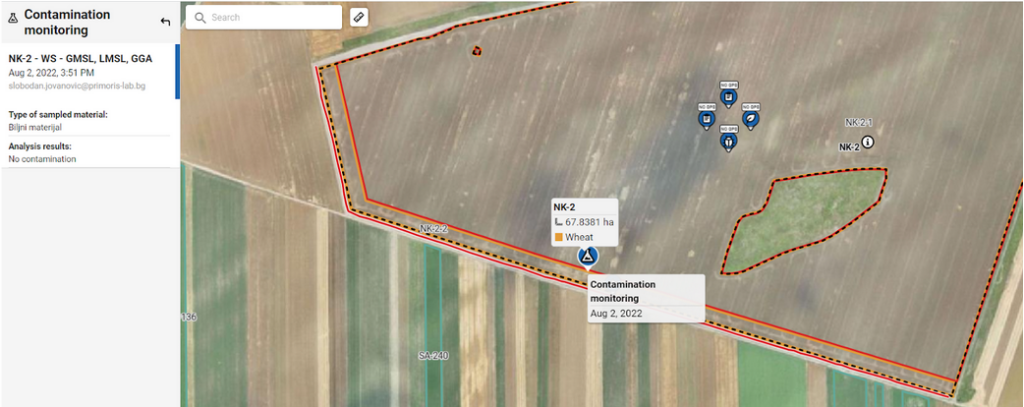
Task: Select the leaf map marker
Action: tap(751, 118)
